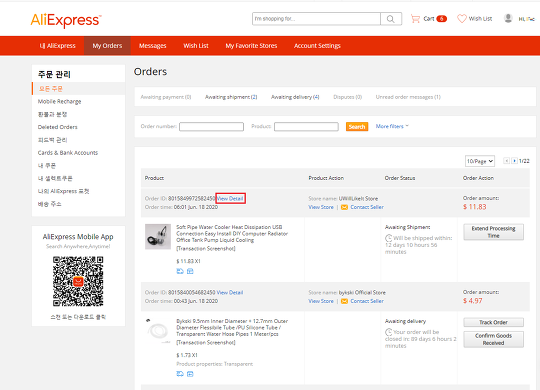
Task: Click the Wish List heart icon
Action: point(461,19)
